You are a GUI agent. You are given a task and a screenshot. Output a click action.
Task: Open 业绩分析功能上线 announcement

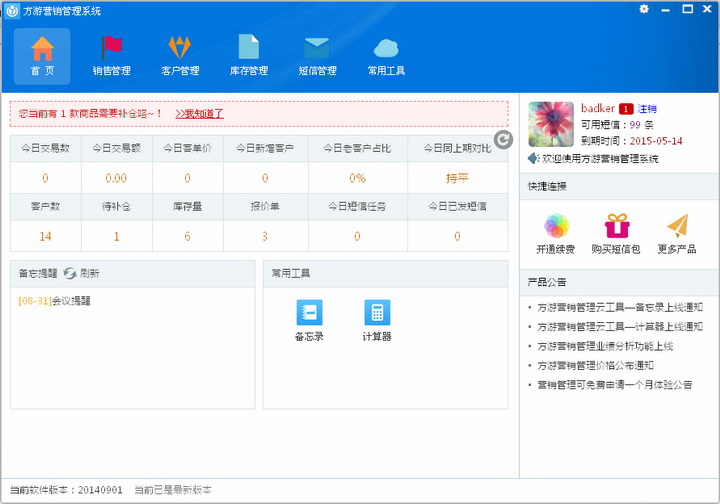point(605,346)
